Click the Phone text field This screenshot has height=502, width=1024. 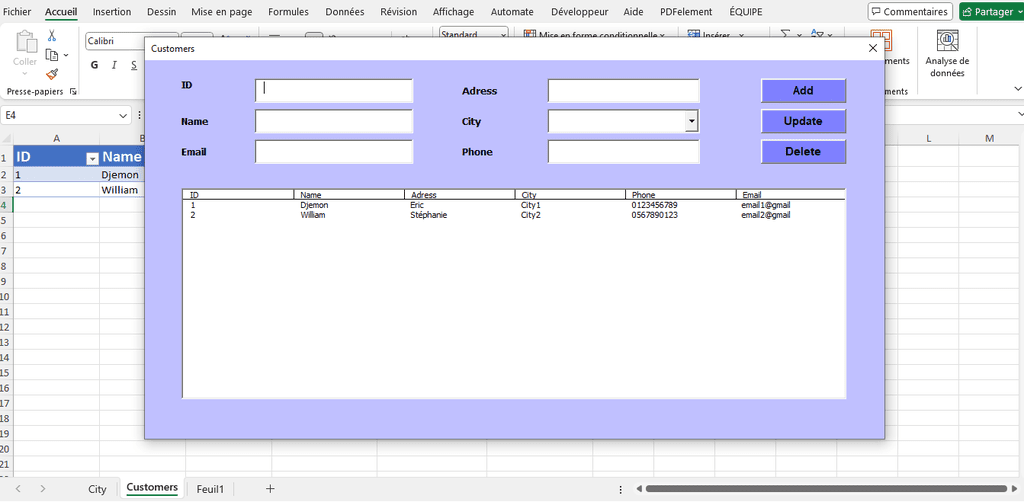pos(624,151)
